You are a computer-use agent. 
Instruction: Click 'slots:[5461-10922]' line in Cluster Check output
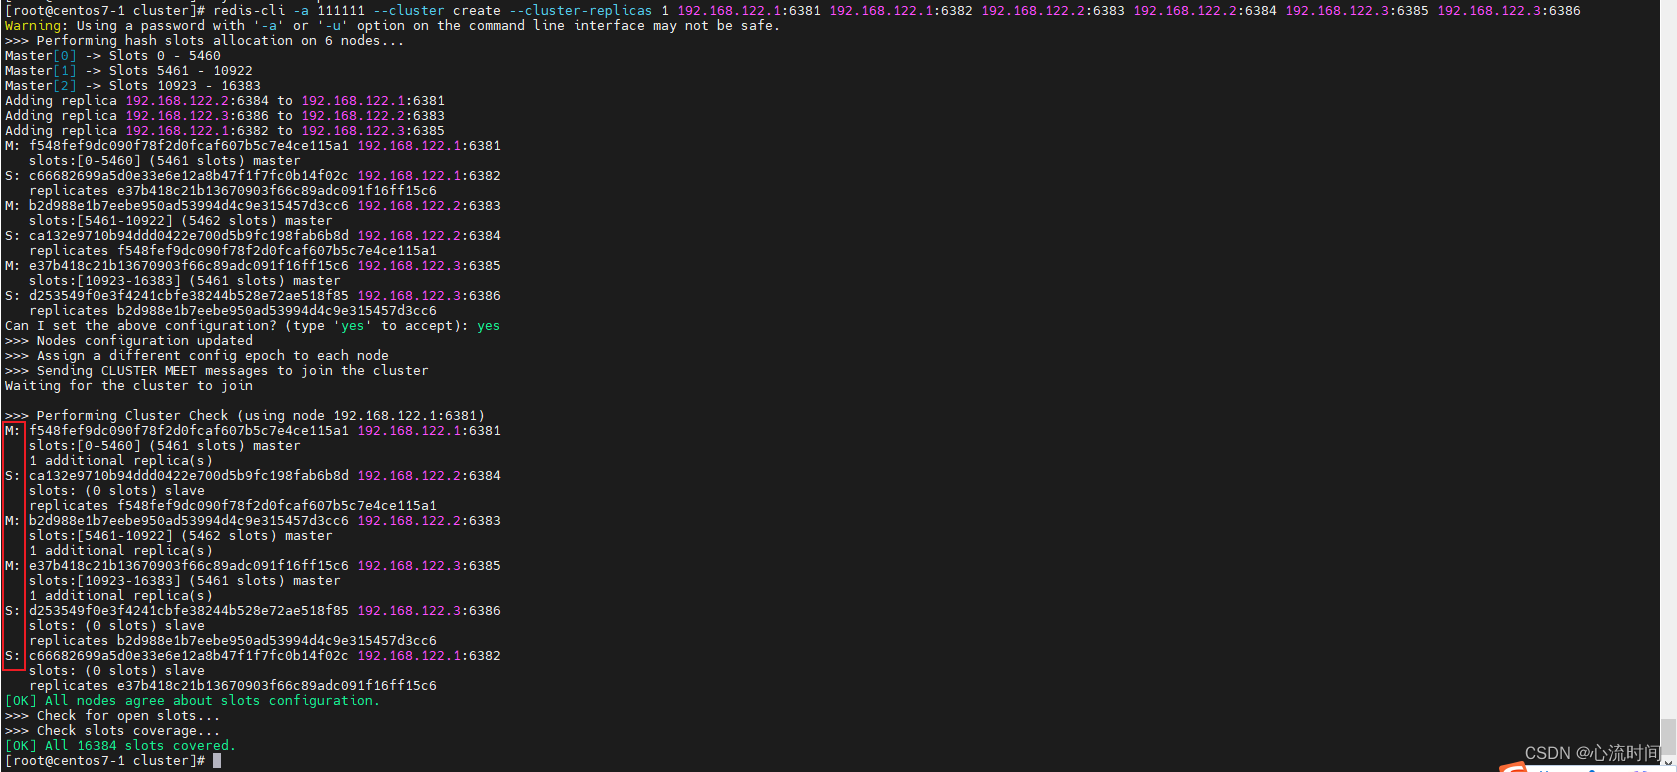pos(181,535)
